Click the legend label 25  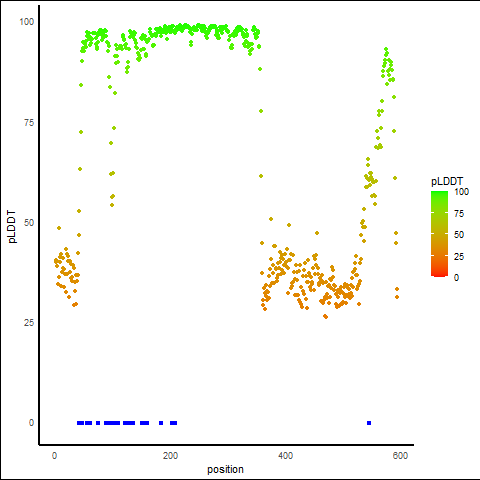coord(459,256)
